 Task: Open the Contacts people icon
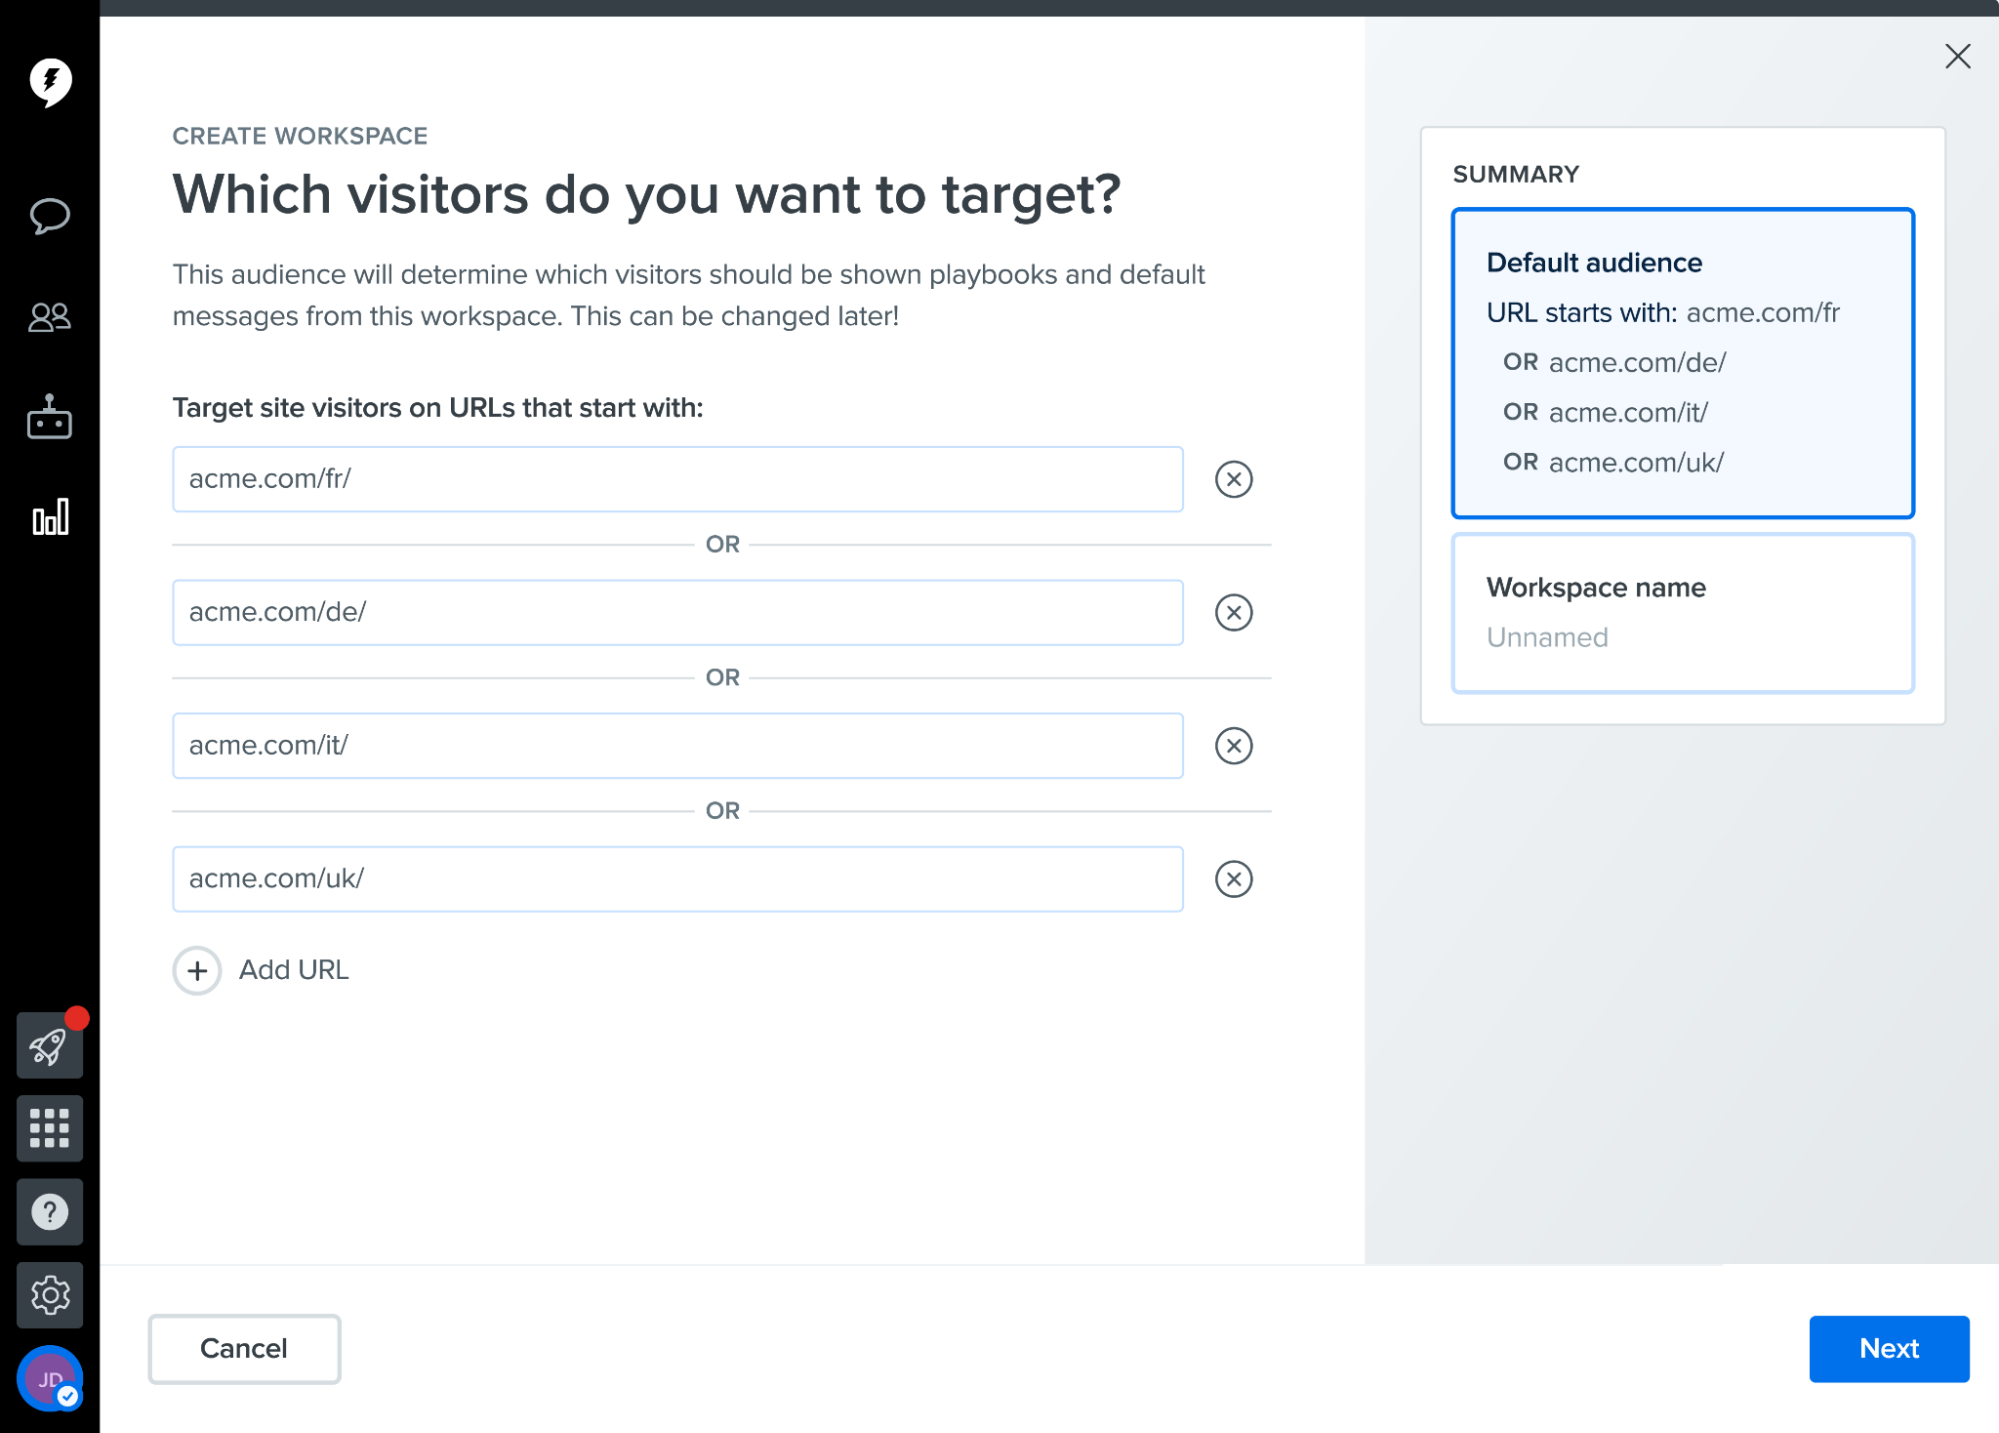50,317
